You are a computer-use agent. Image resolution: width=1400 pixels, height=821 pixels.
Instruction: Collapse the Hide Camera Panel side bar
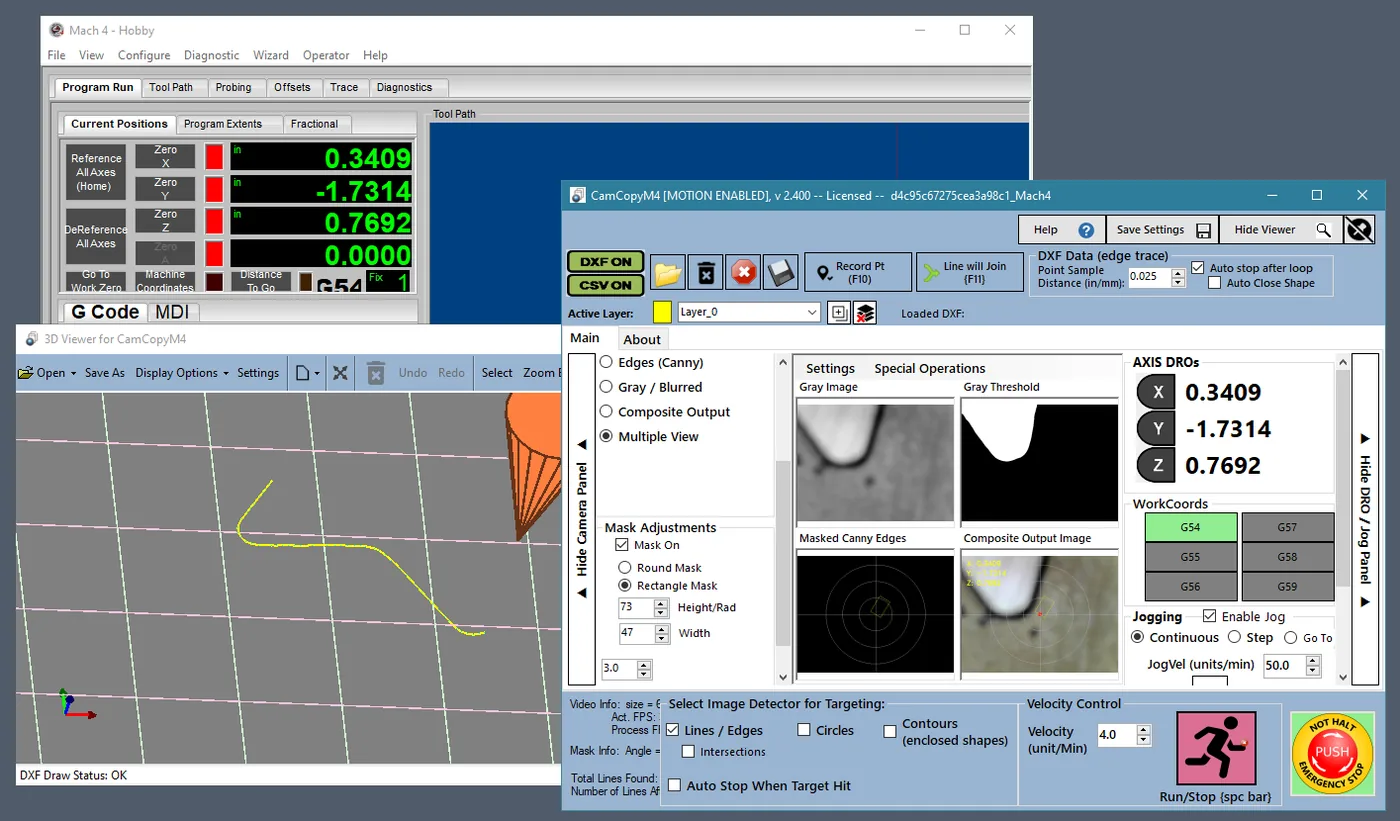tap(581, 519)
